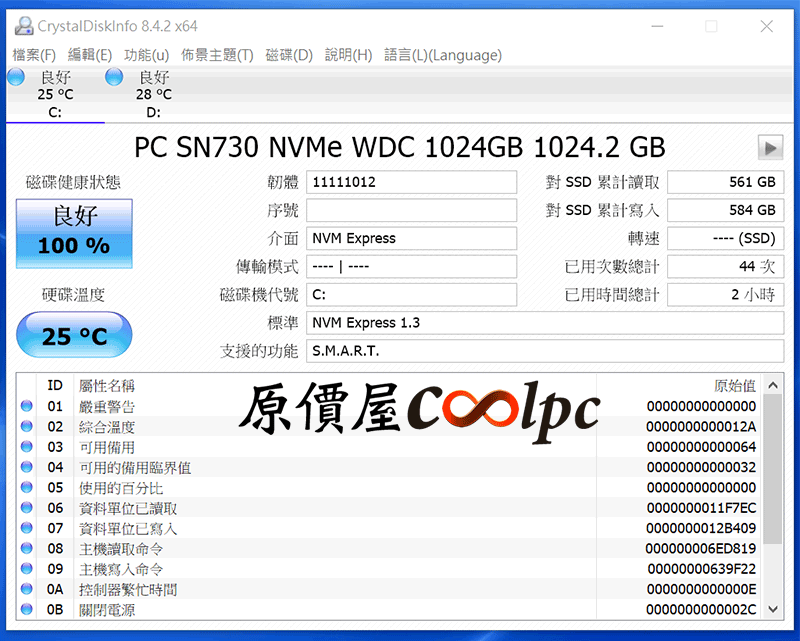The image size is (800, 641).
Task: Click status dot for attribute 06 資料單位已讀取
Action: (27, 508)
